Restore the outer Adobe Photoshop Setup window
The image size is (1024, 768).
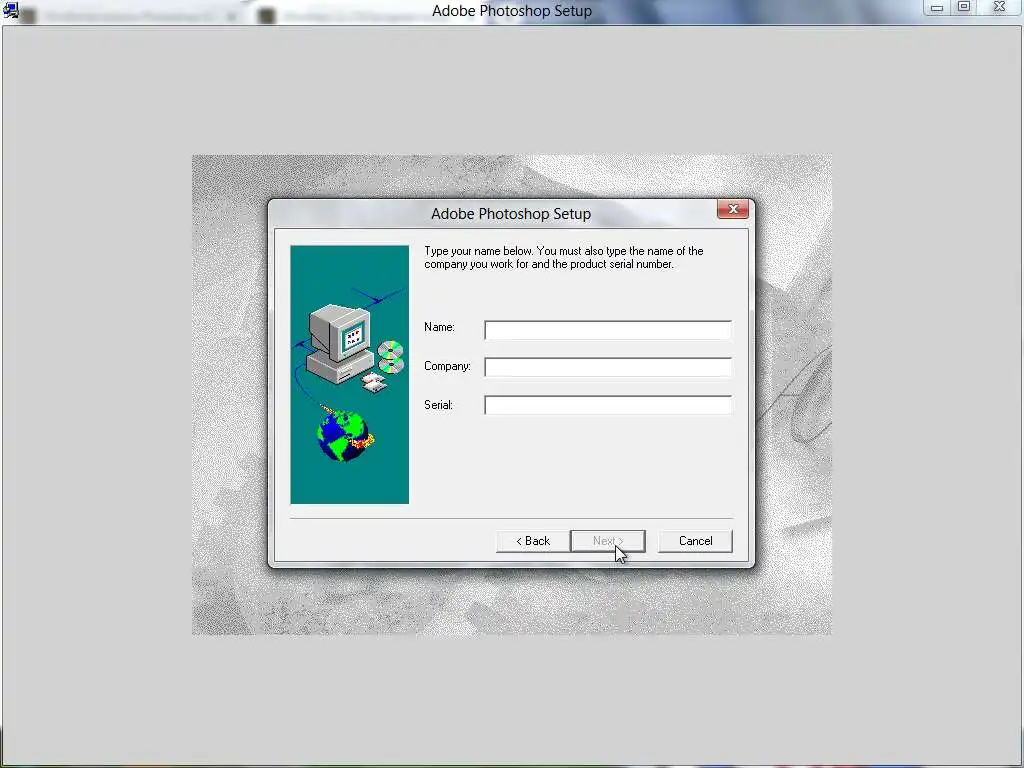pos(964,7)
